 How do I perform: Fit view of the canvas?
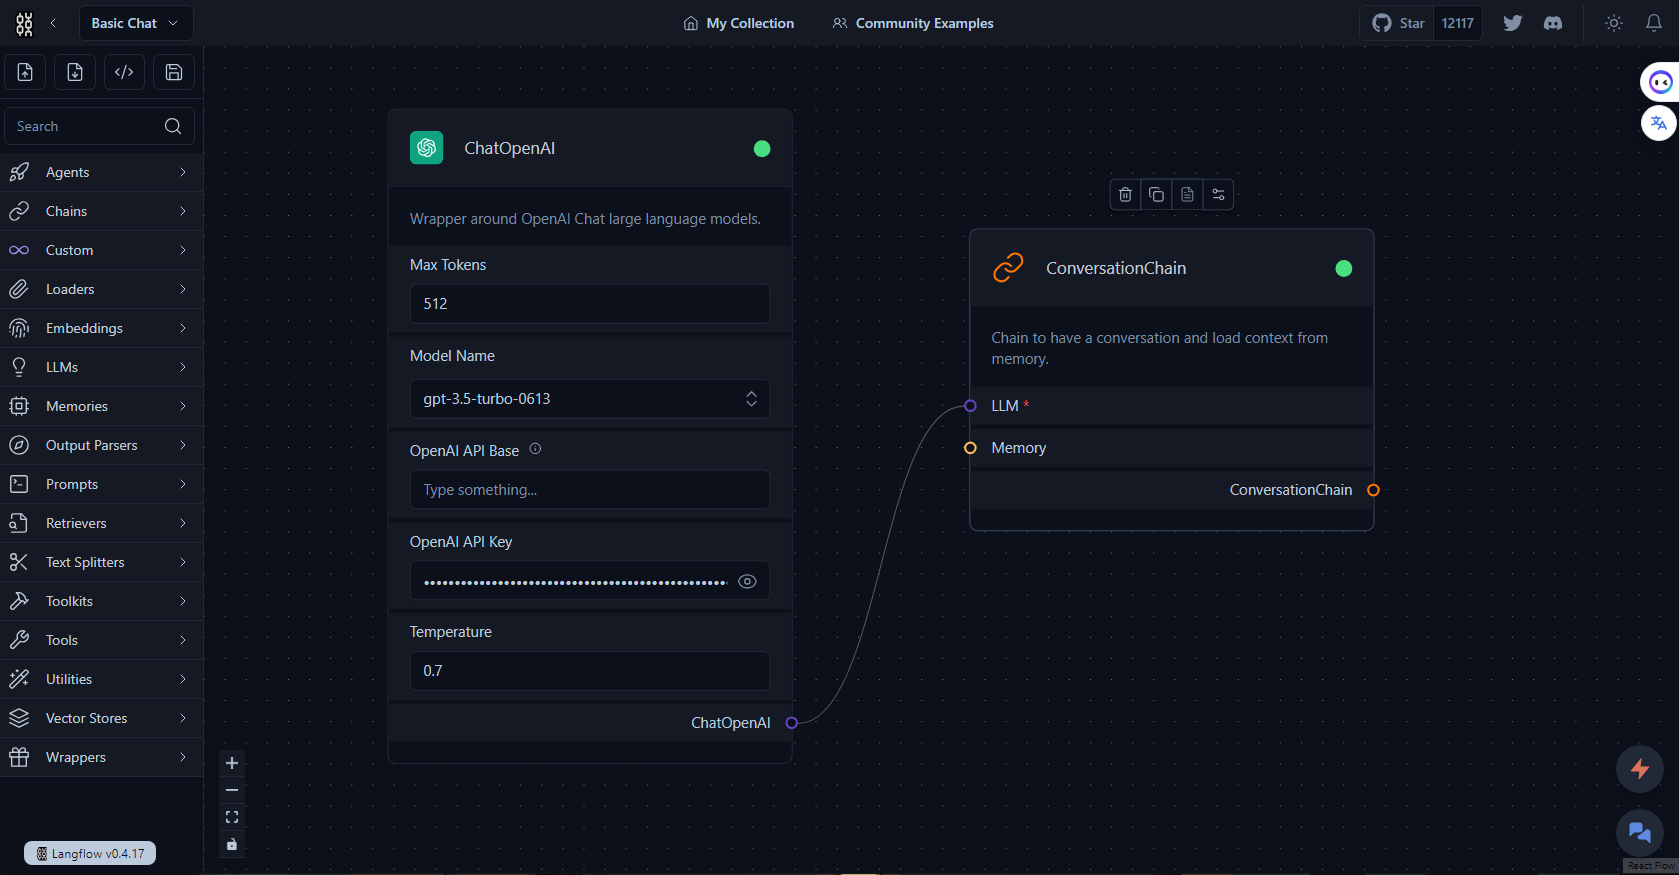click(232, 817)
